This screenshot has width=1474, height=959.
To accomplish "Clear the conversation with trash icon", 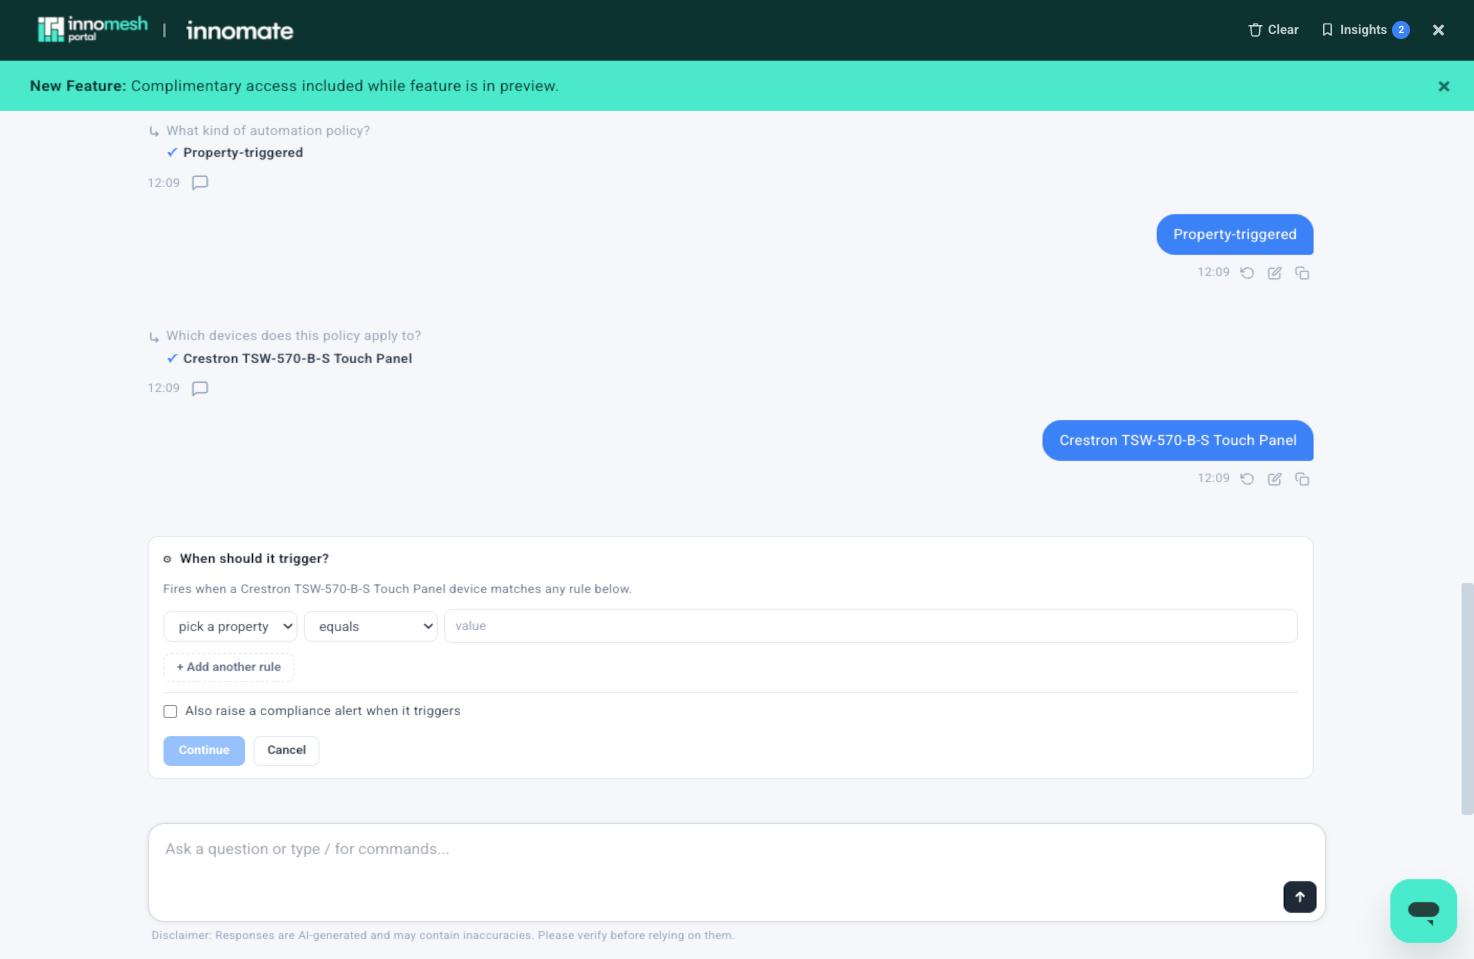I will tap(1273, 30).
